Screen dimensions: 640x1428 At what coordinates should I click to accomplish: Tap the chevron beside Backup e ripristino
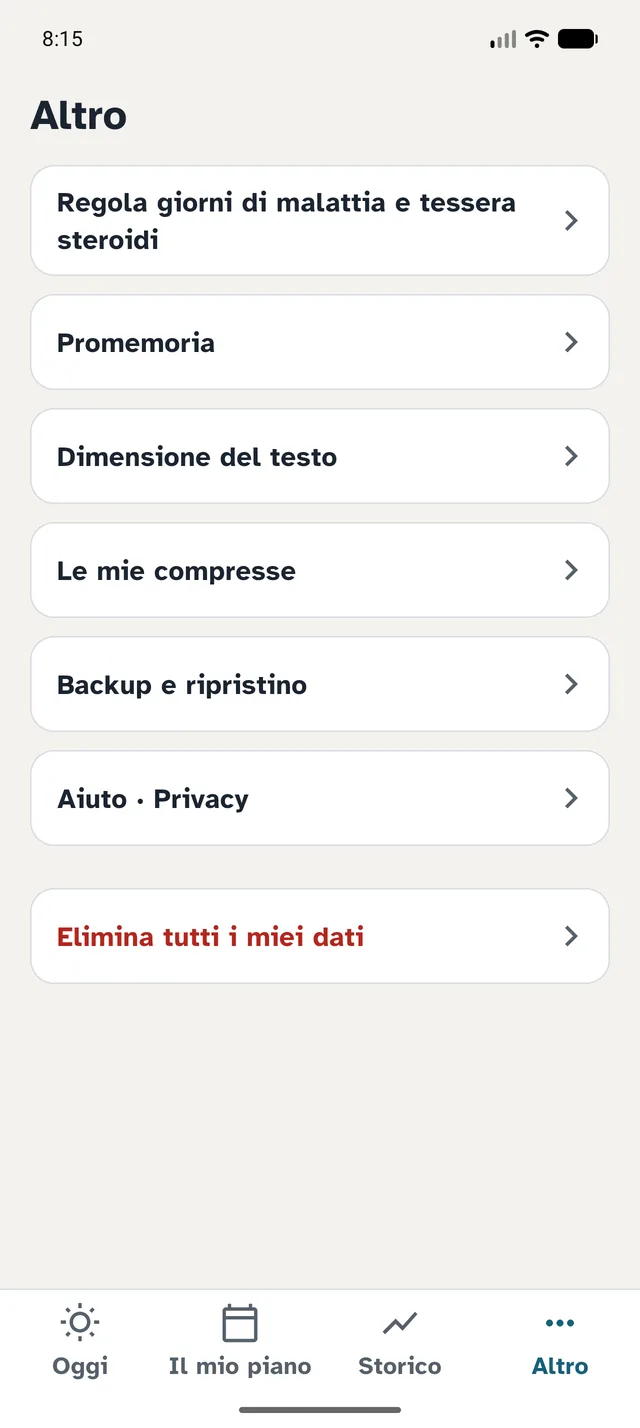[x=571, y=684]
